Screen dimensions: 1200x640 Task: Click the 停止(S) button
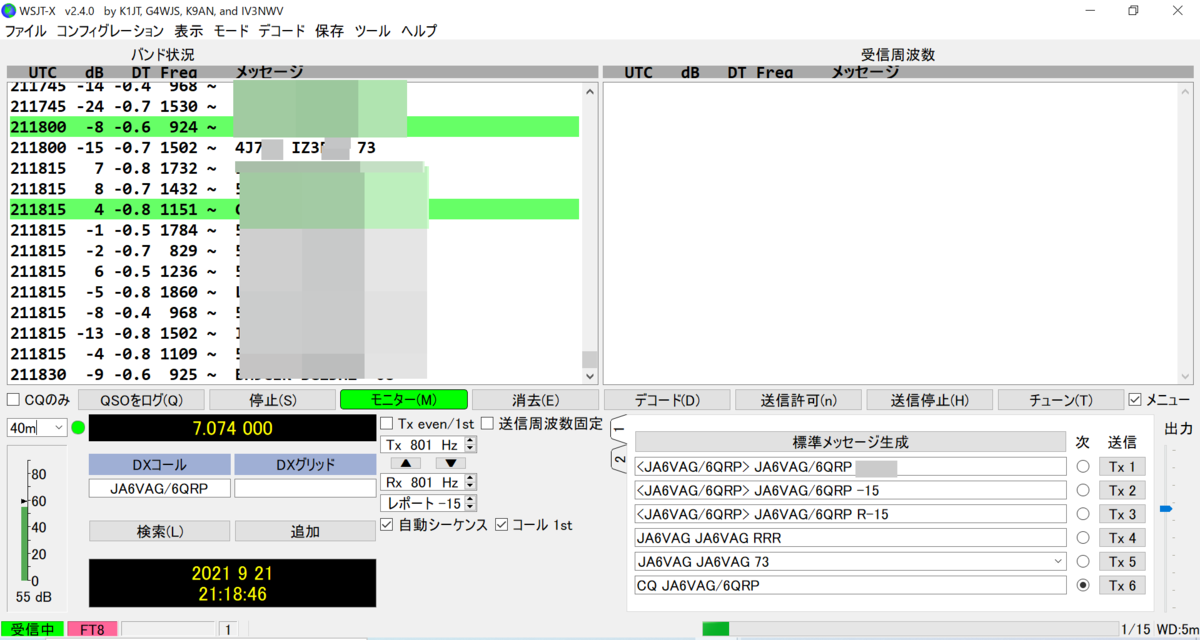point(272,400)
